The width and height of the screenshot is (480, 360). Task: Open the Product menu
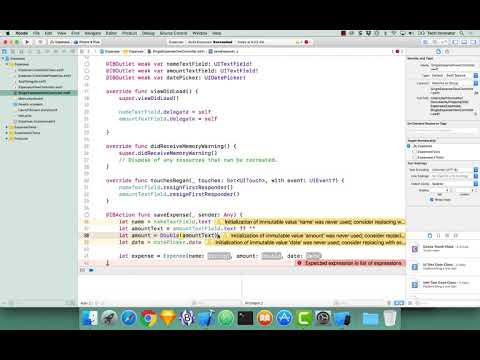tap(130, 33)
